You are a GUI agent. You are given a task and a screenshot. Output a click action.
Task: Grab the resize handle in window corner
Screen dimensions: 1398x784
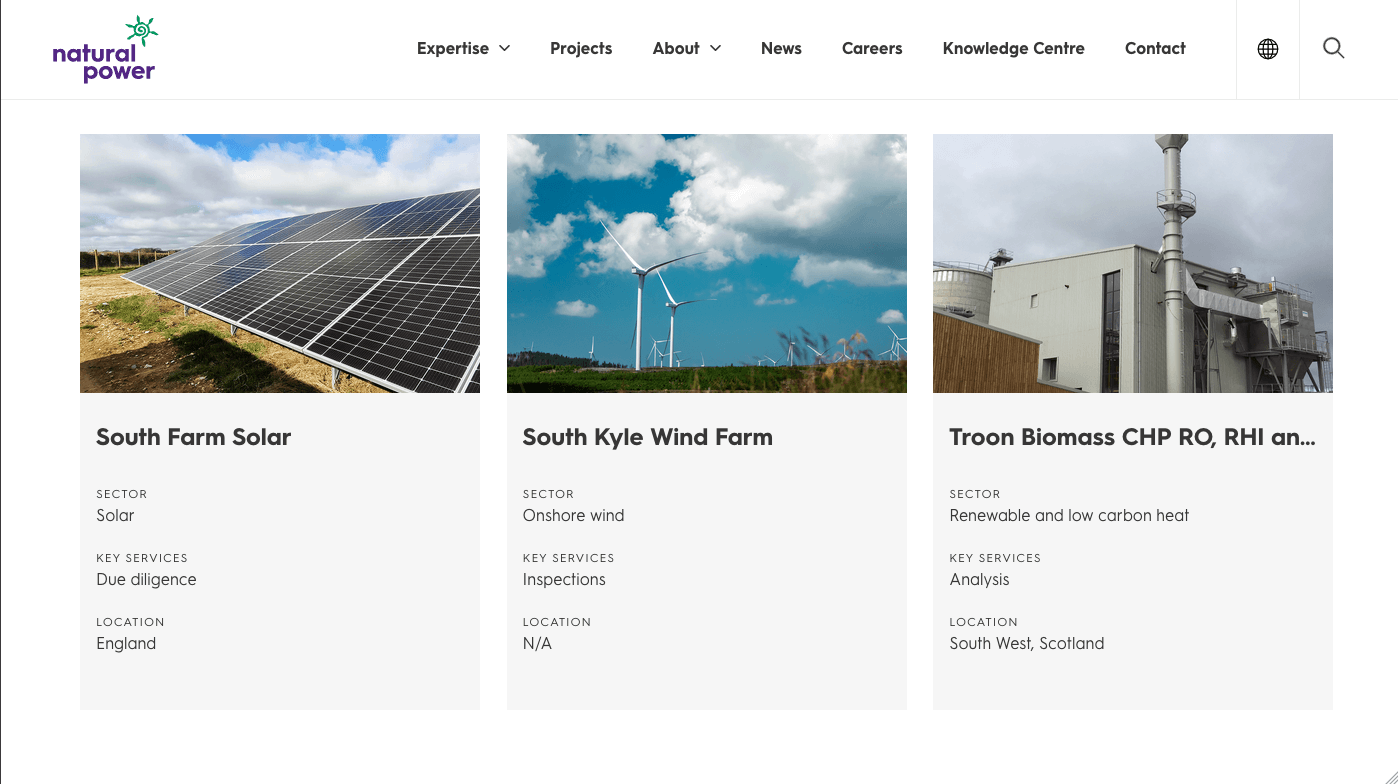(1388, 774)
